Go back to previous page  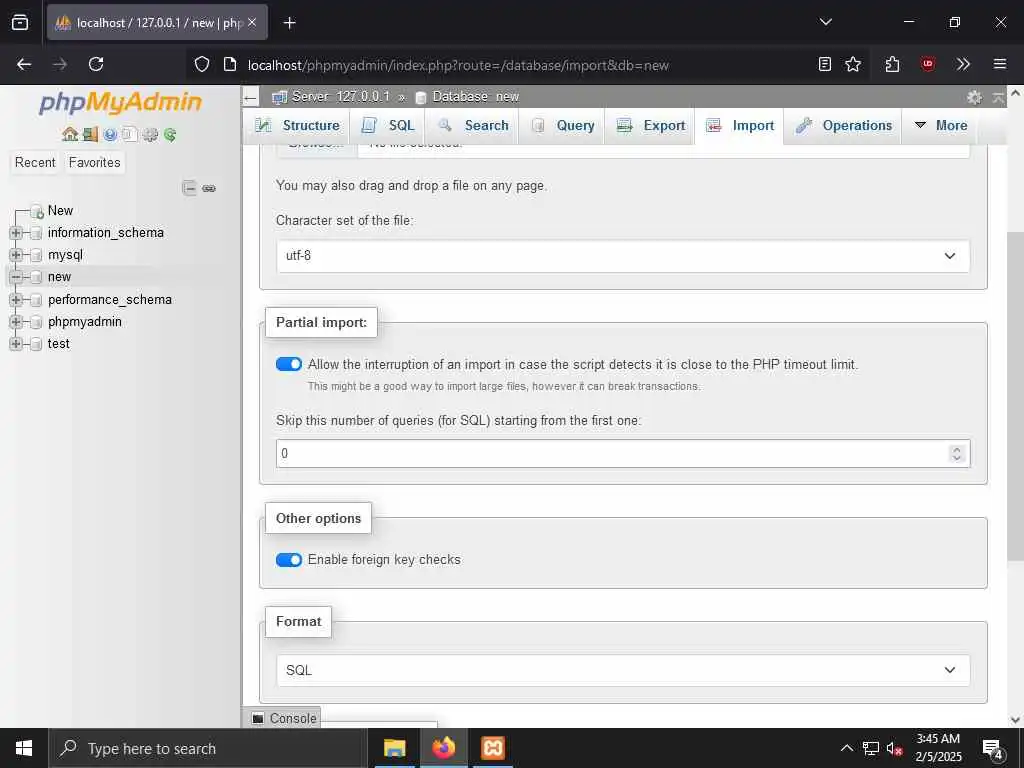click(24, 64)
